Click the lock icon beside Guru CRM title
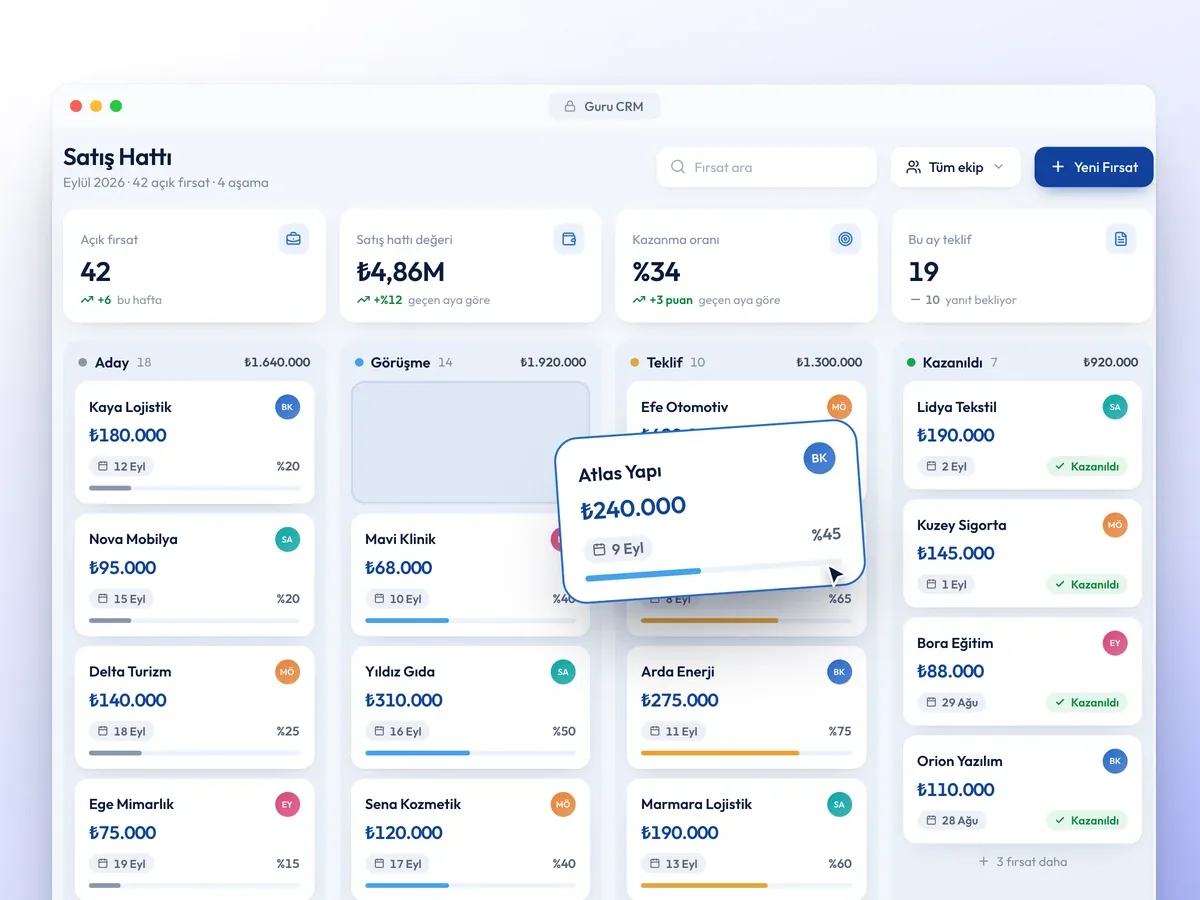Screen dimensions: 1200x900 pyautogui.click(x=570, y=106)
